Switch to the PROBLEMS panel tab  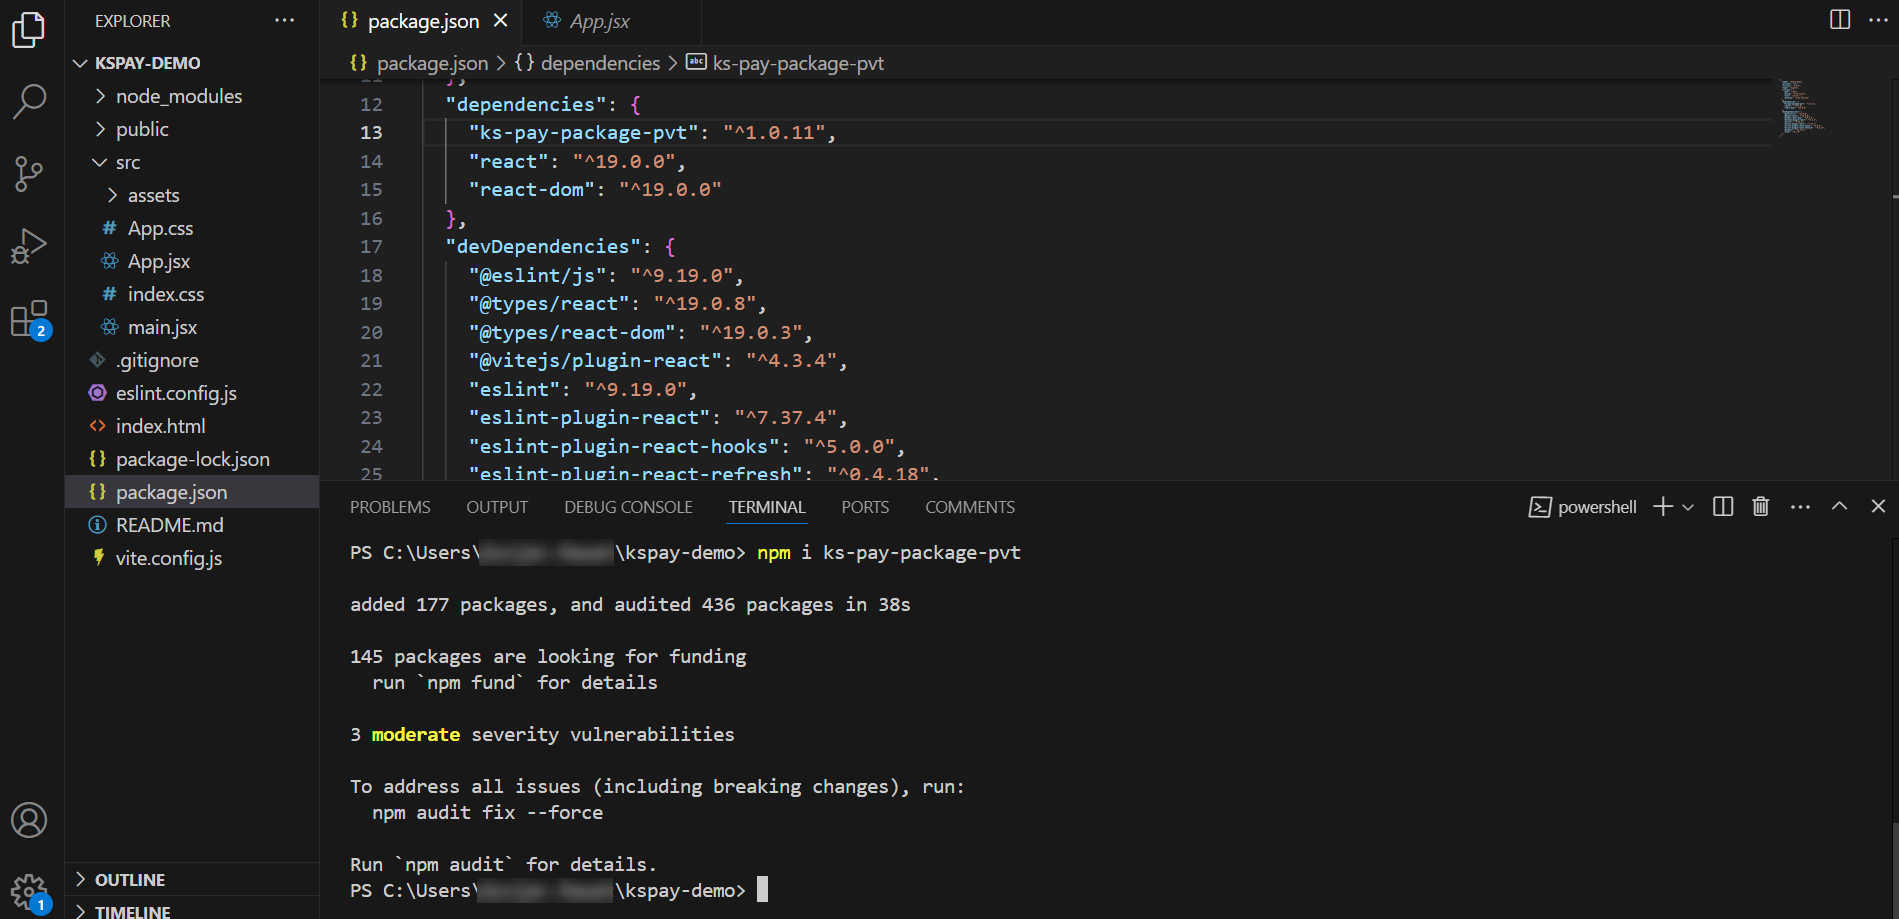click(390, 507)
